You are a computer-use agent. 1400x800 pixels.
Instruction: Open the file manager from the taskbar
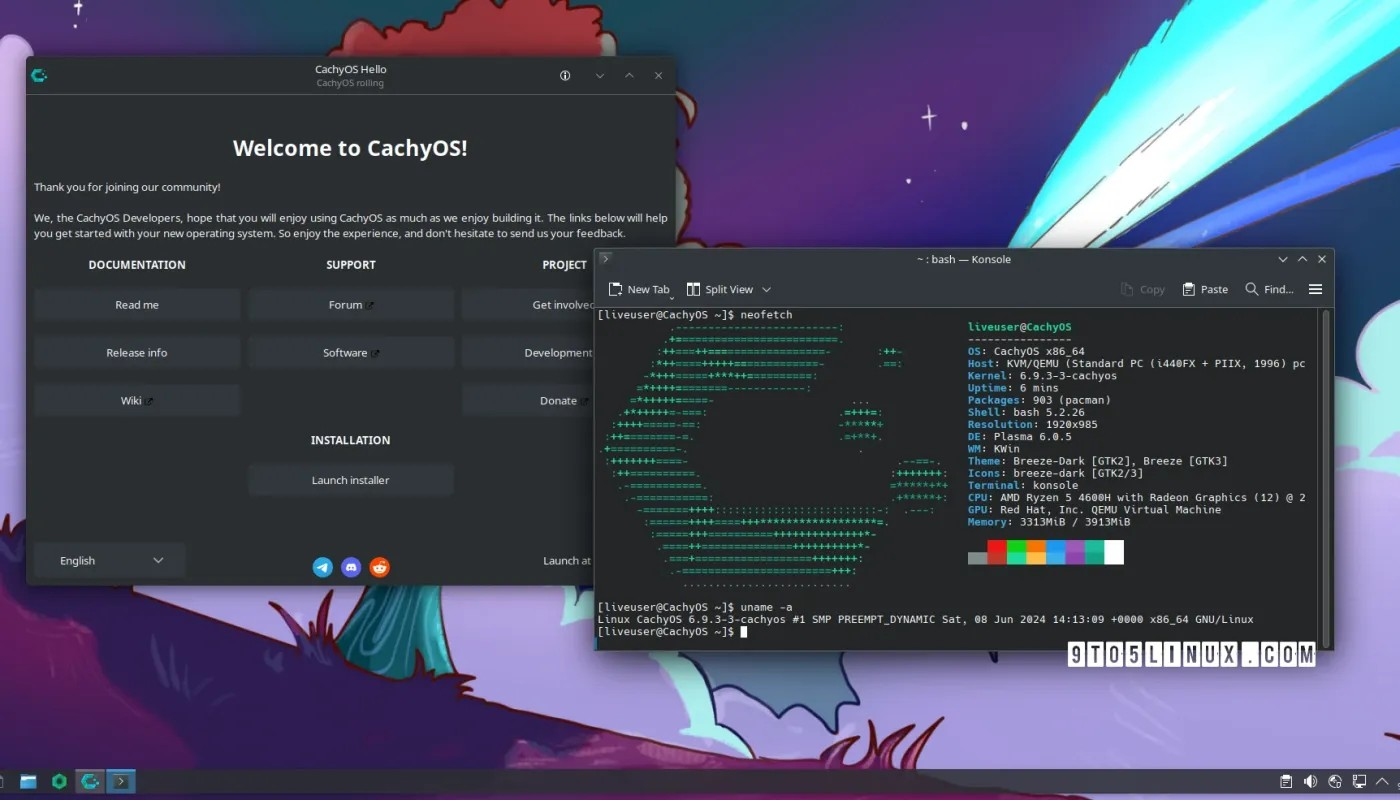[x=28, y=781]
